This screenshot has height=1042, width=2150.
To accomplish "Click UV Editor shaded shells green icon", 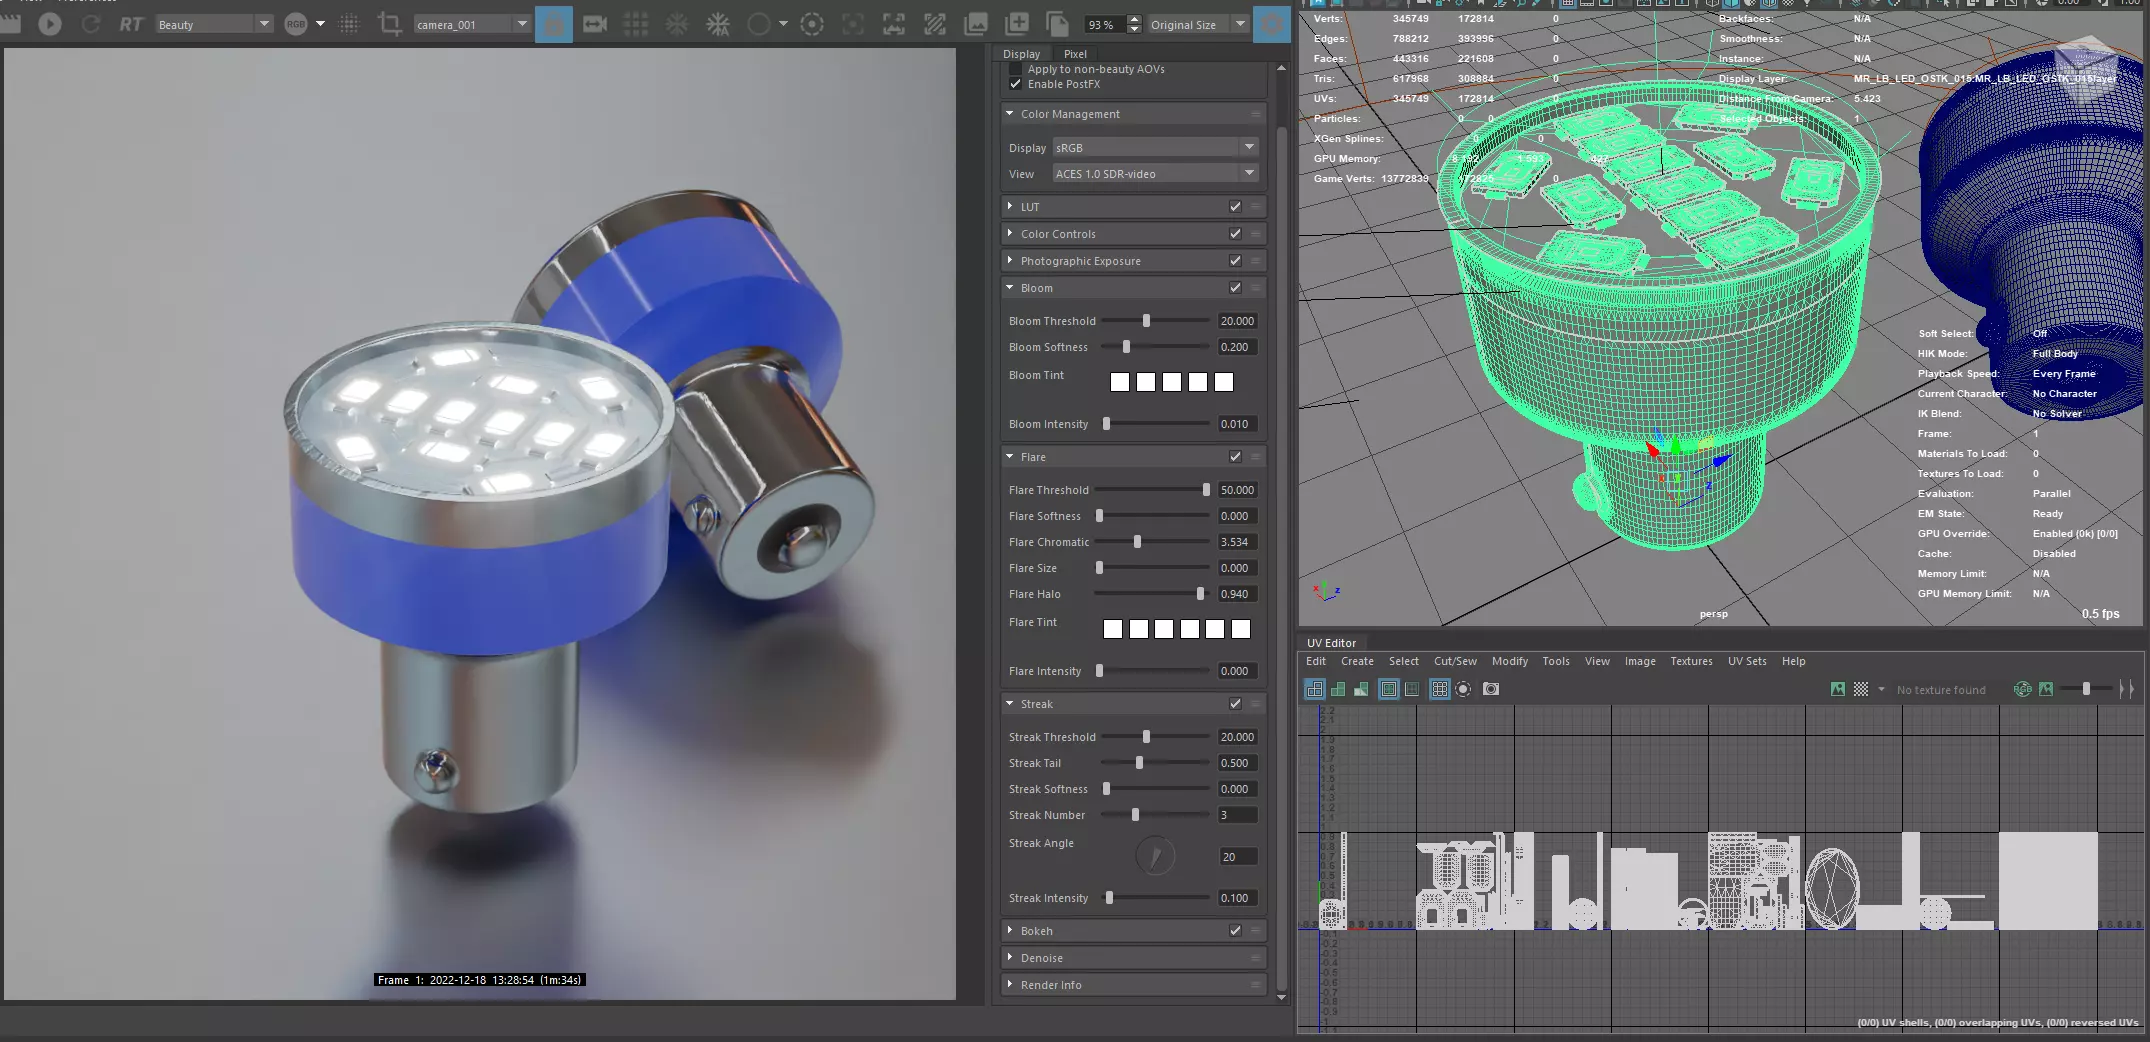I will [x=1338, y=689].
